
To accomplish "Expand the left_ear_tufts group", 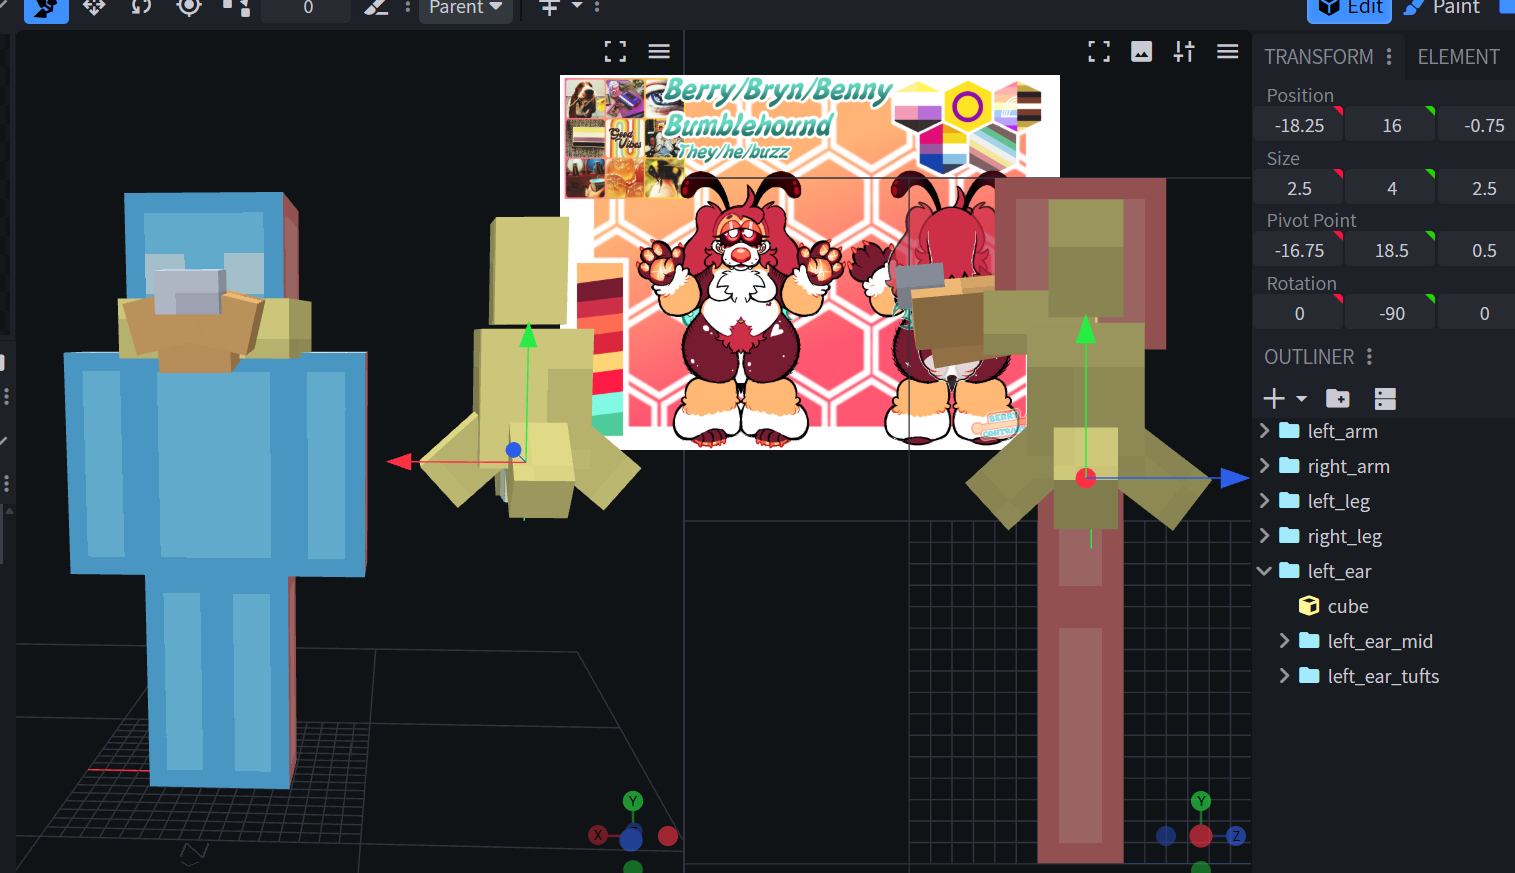I will point(1285,676).
